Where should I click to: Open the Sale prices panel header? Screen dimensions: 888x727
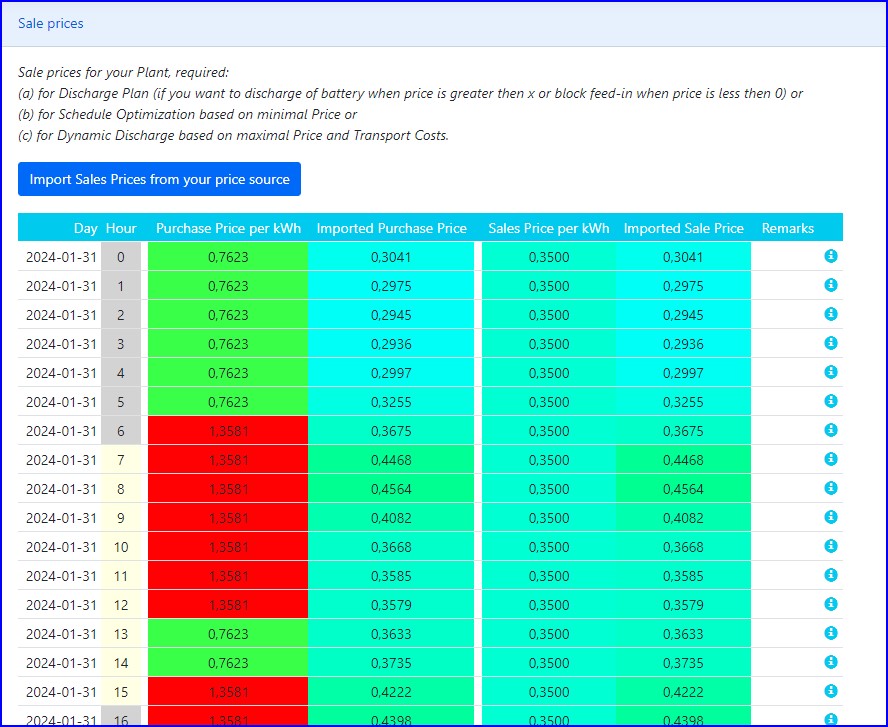coord(51,23)
